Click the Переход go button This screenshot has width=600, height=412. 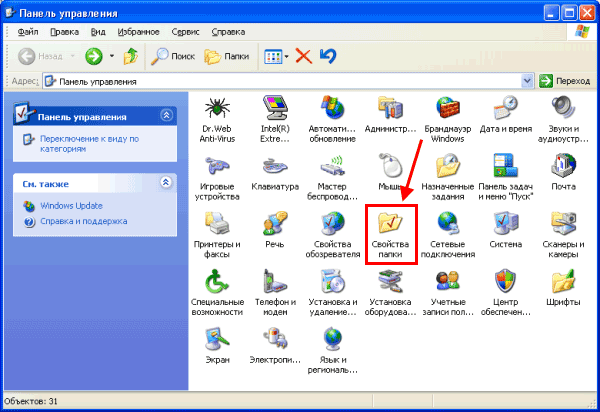[566, 80]
